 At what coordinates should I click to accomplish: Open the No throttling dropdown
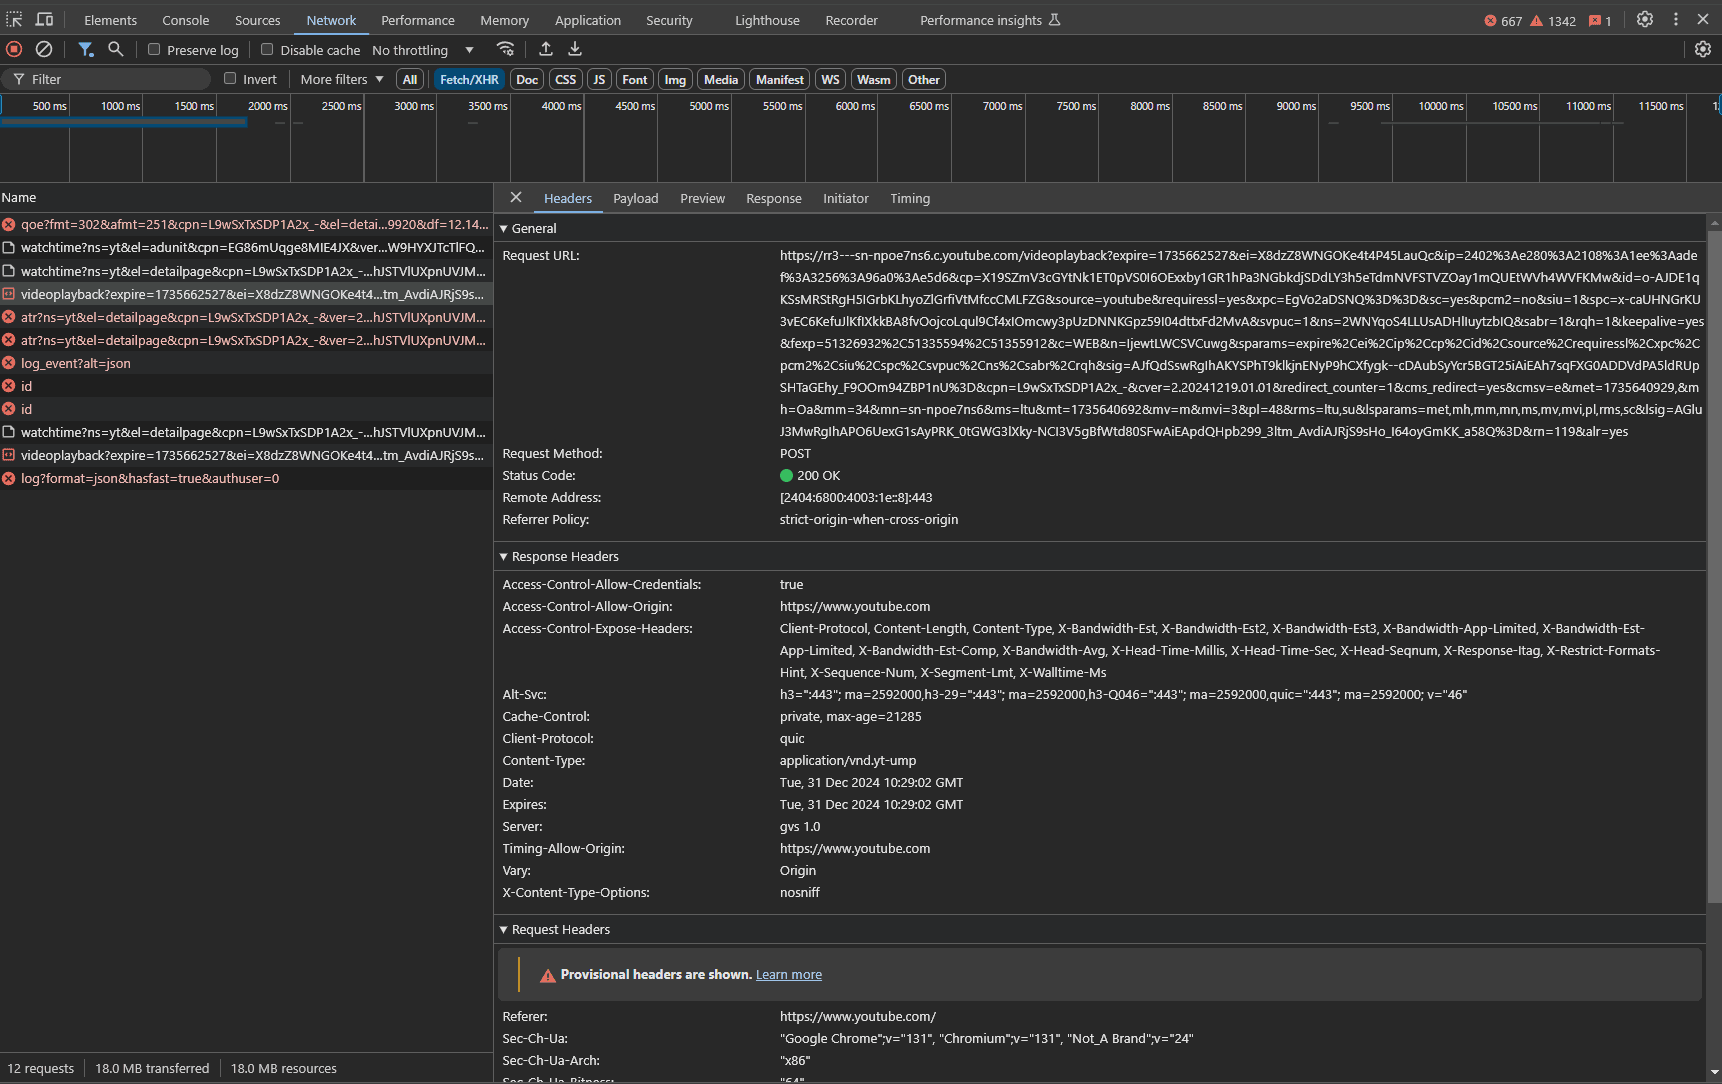click(x=422, y=50)
